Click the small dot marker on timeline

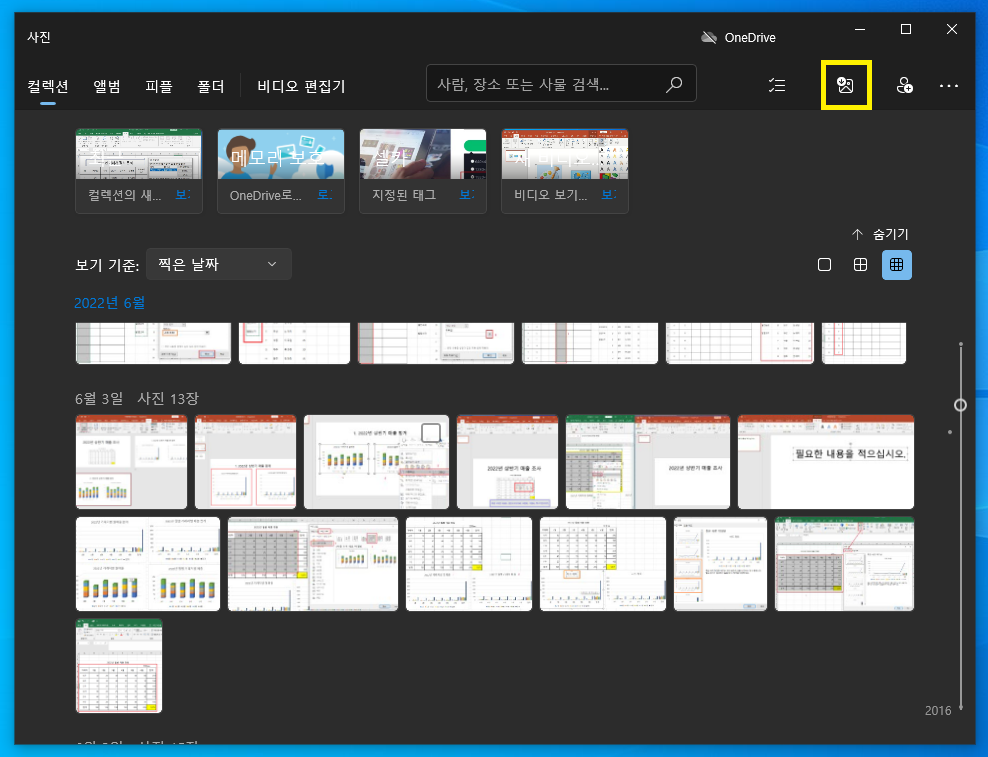pyautogui.click(x=950, y=432)
